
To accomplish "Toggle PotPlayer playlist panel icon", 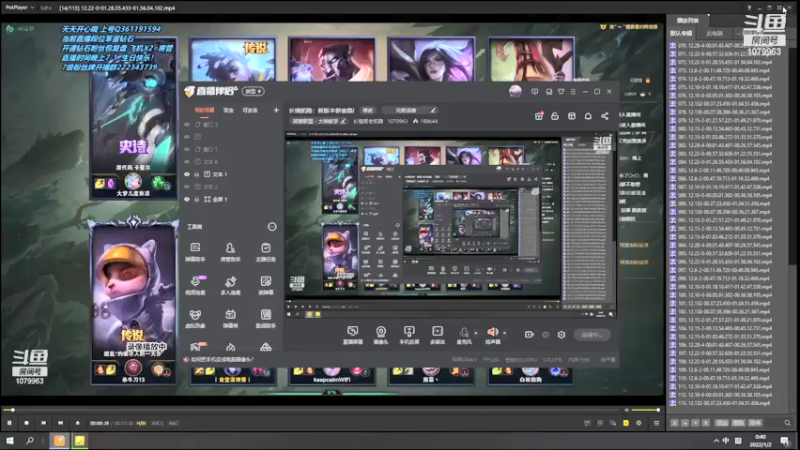I will [657, 423].
